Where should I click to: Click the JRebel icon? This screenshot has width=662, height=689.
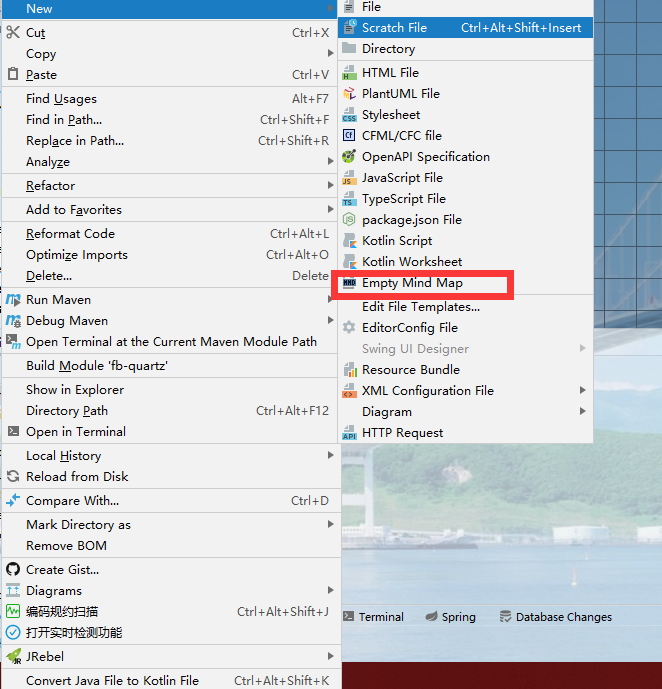13,657
